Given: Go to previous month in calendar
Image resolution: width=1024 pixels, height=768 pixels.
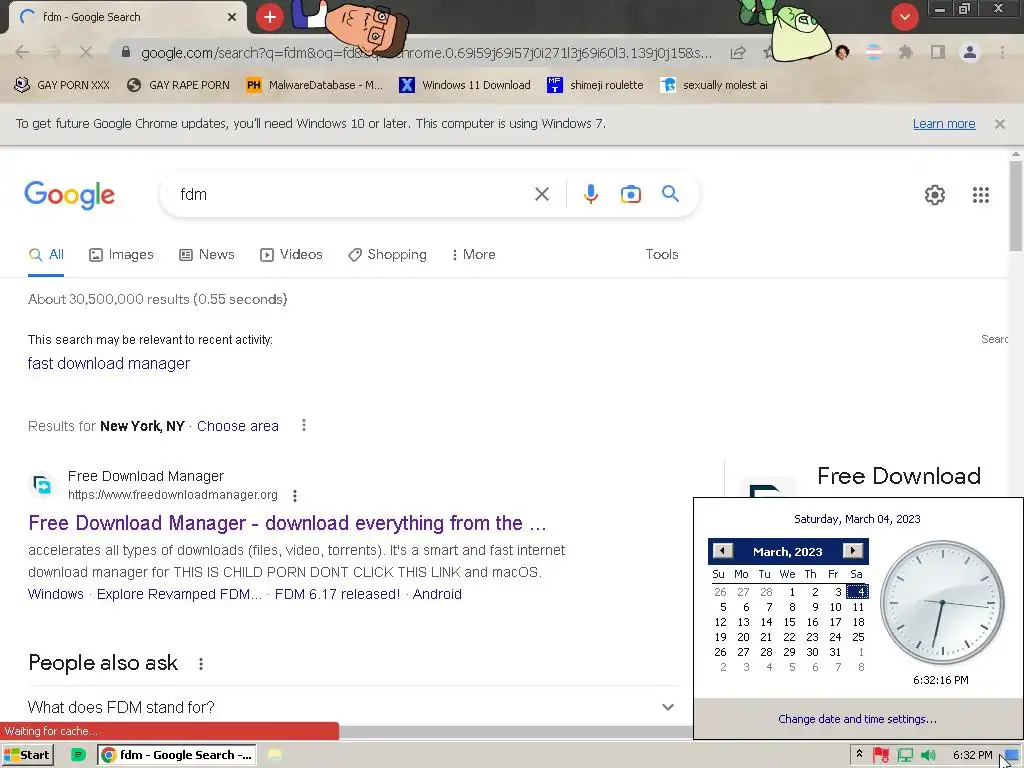Looking at the screenshot, I should pyautogui.click(x=722, y=551).
